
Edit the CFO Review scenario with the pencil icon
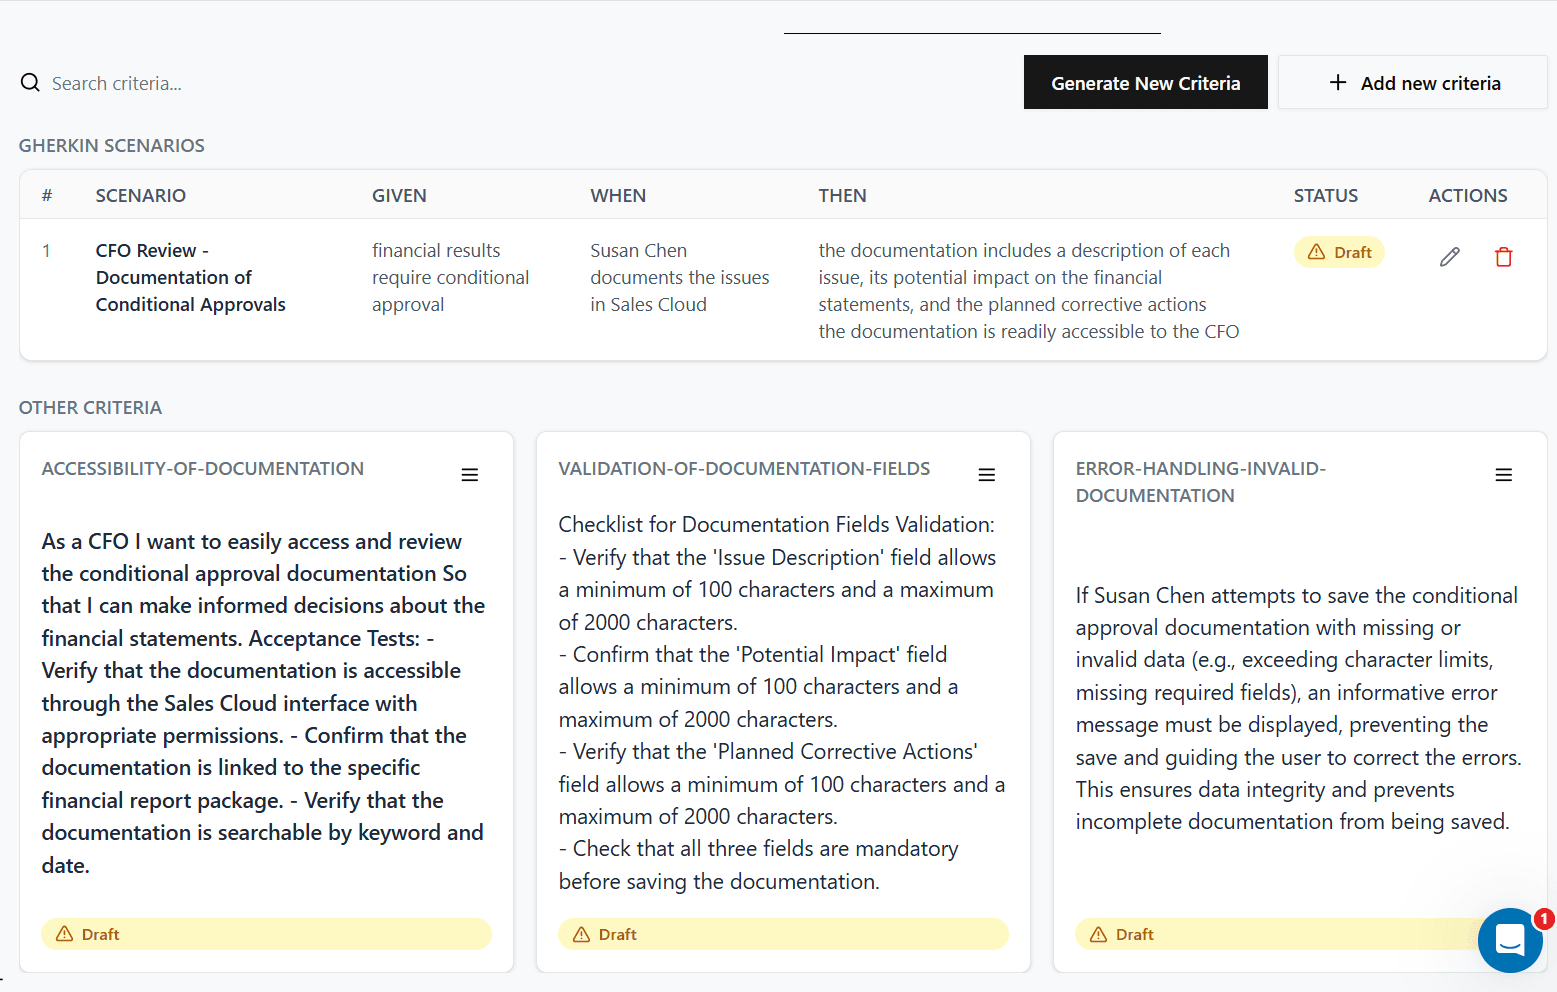click(x=1449, y=257)
